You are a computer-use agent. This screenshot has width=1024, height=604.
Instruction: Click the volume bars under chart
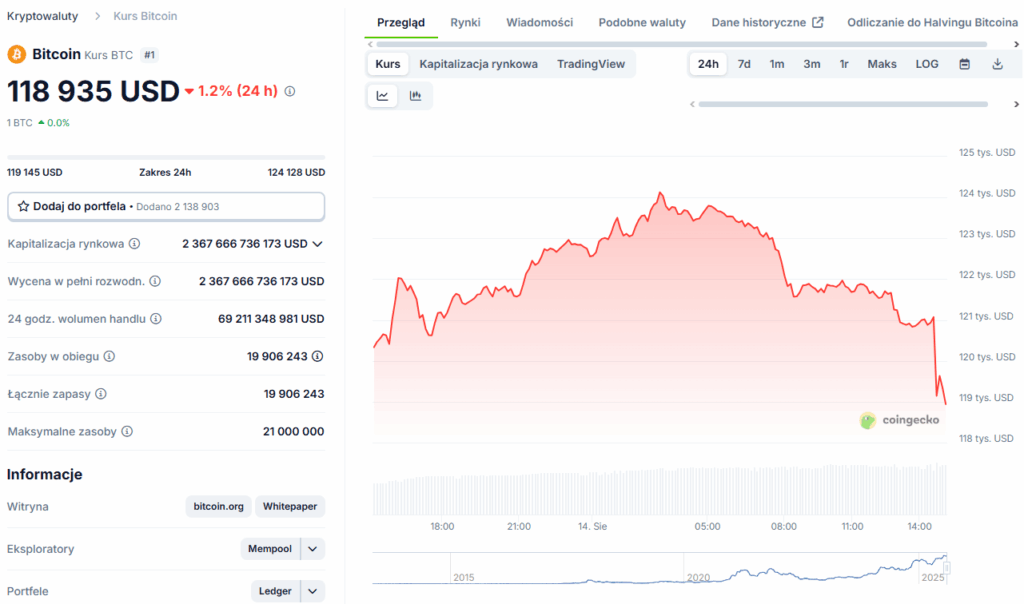660,490
